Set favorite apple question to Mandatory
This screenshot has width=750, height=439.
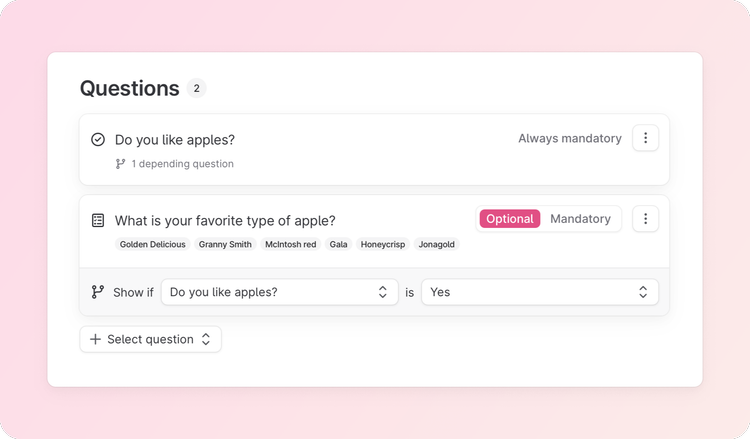click(580, 219)
